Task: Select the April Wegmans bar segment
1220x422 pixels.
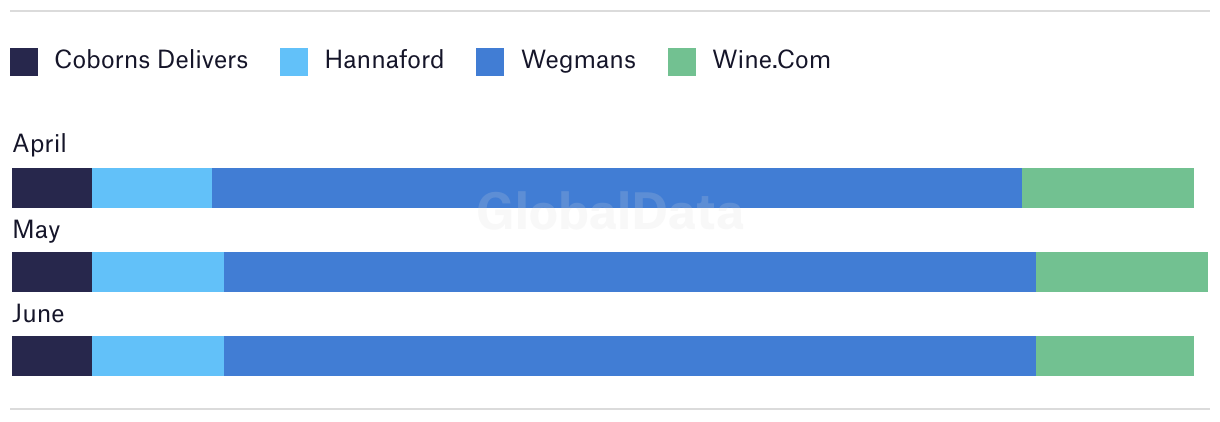Action: click(617, 188)
